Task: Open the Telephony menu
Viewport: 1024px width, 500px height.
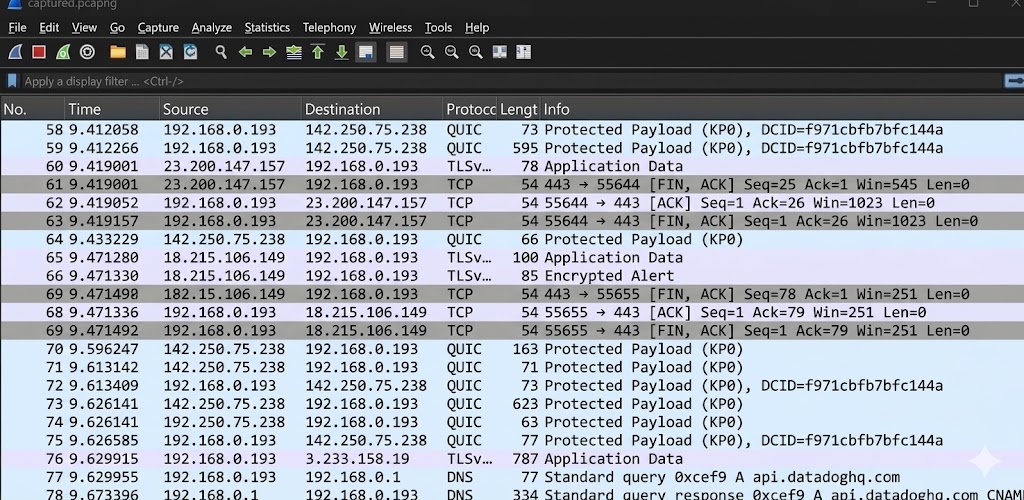Action: pyautogui.click(x=329, y=27)
